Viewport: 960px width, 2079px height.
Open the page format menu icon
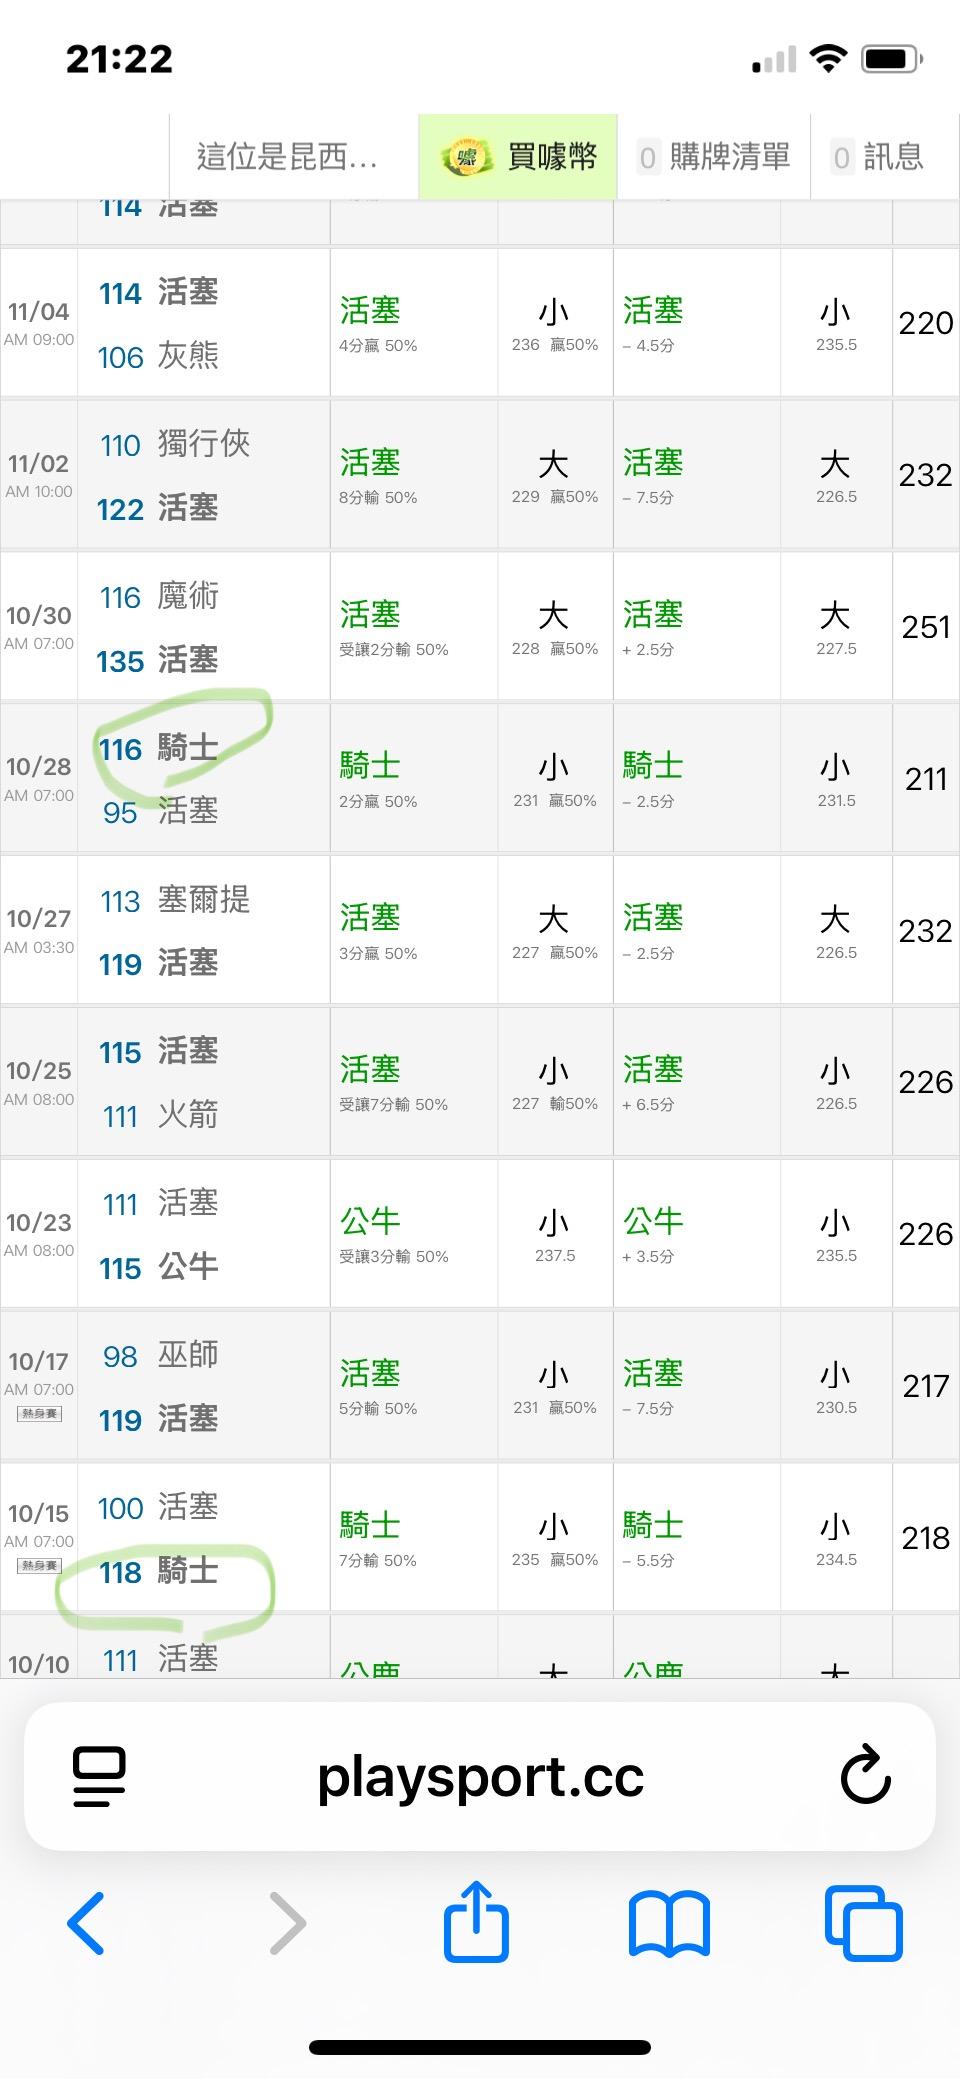pos(100,1776)
